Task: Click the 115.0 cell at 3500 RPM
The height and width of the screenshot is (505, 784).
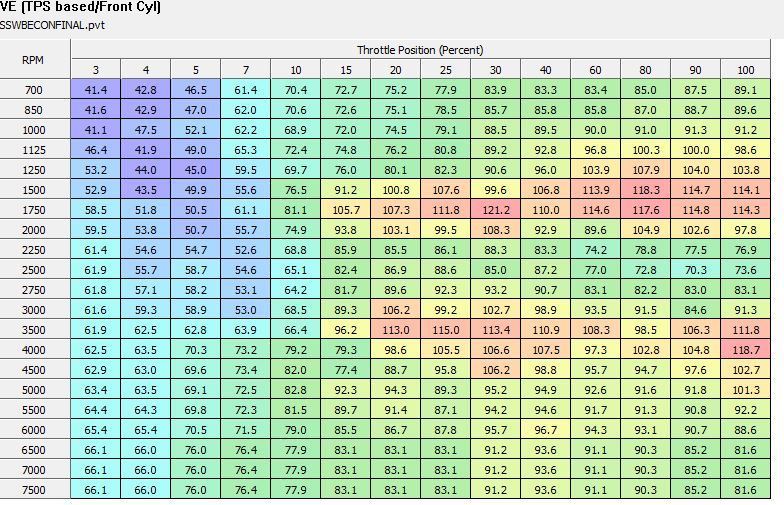Action: pos(445,330)
